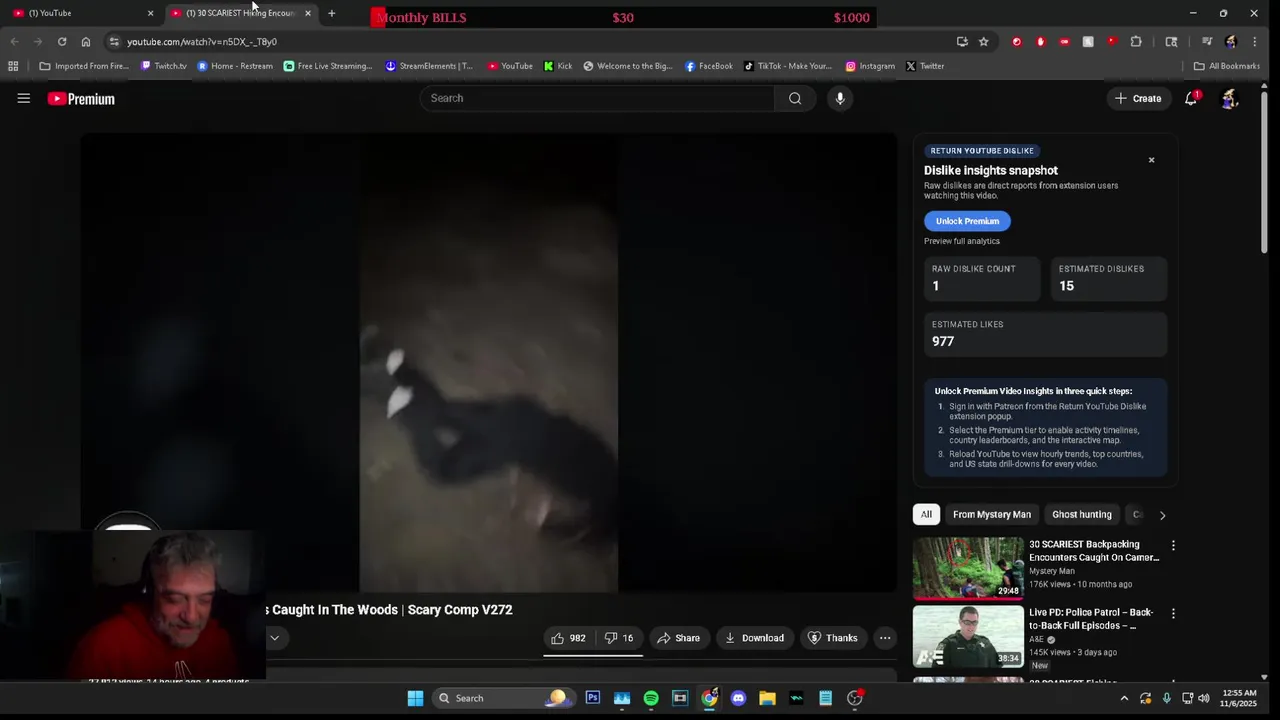Click the address bar URL
Image resolution: width=1280 pixels, height=720 pixels.
click(202, 42)
